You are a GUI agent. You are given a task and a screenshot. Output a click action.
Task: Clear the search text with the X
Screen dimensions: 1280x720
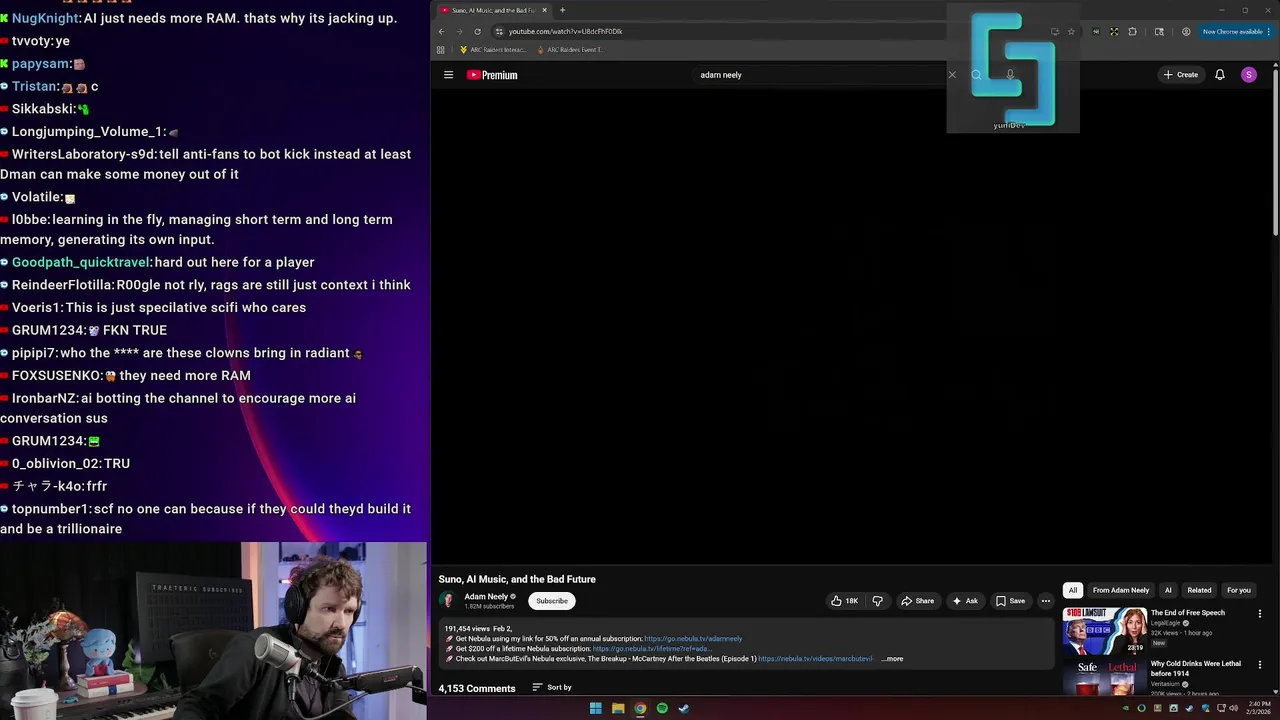[x=952, y=75]
